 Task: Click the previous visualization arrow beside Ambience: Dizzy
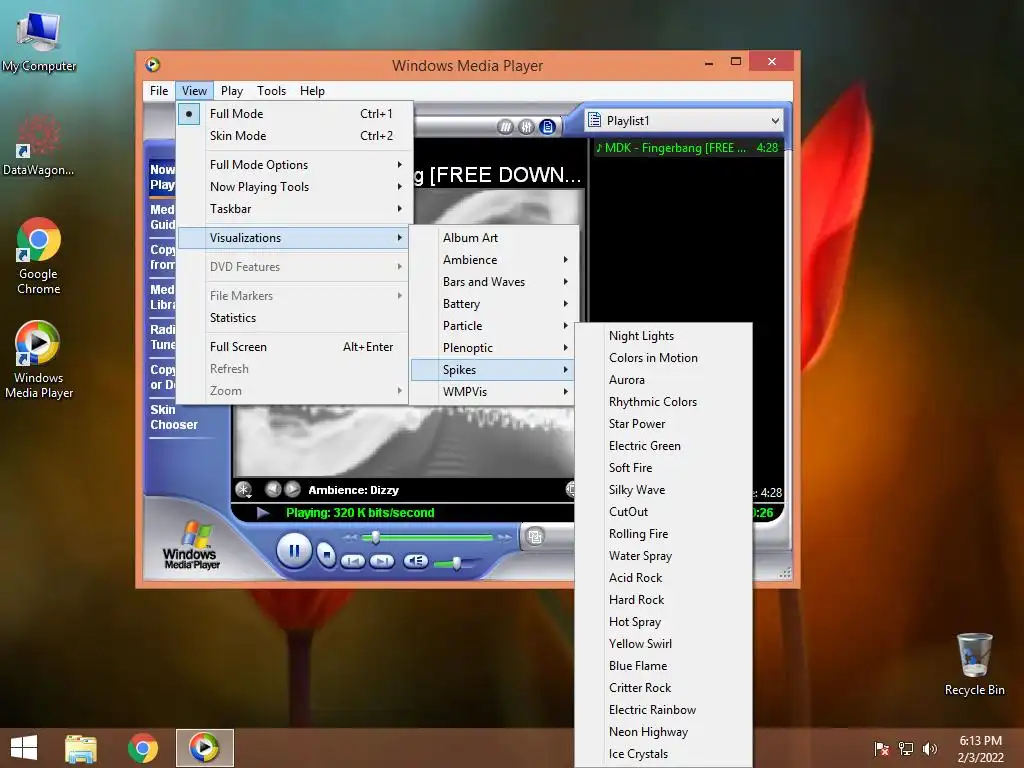[273, 489]
